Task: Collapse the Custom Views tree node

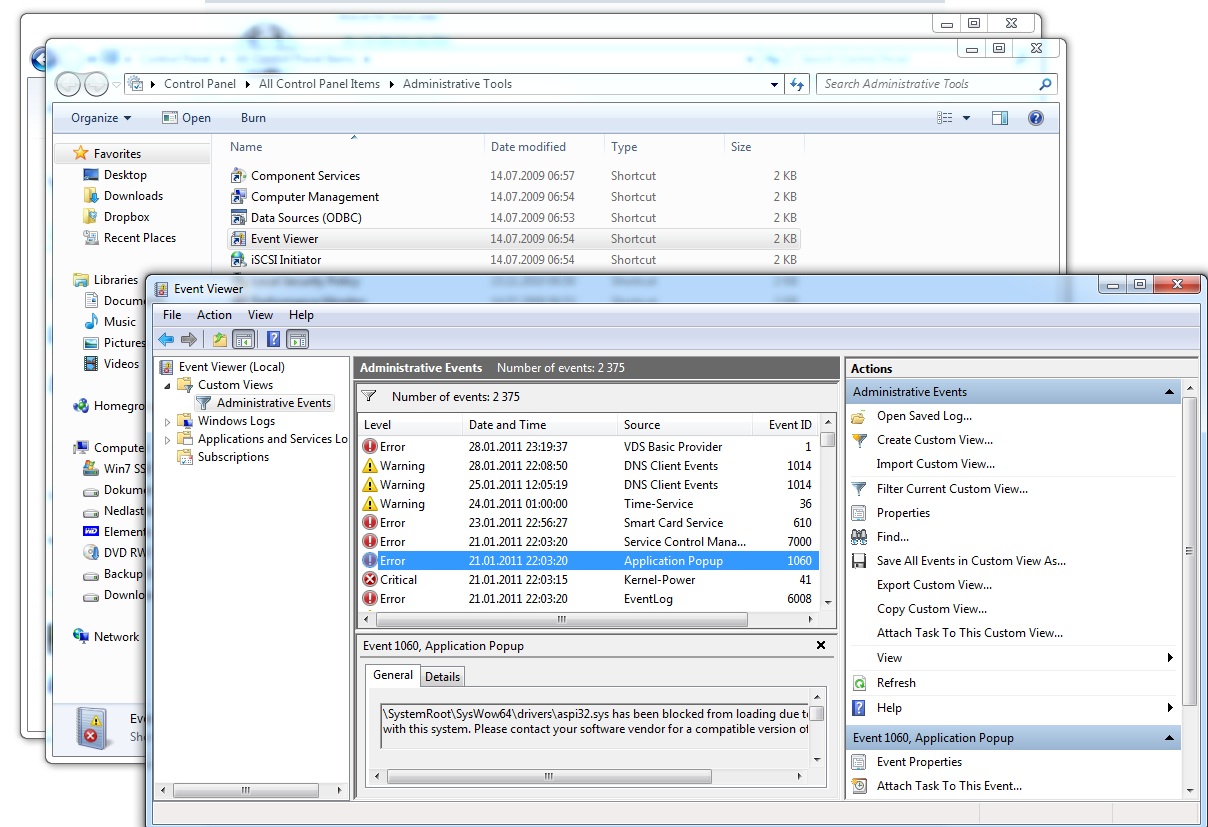Action: point(168,385)
